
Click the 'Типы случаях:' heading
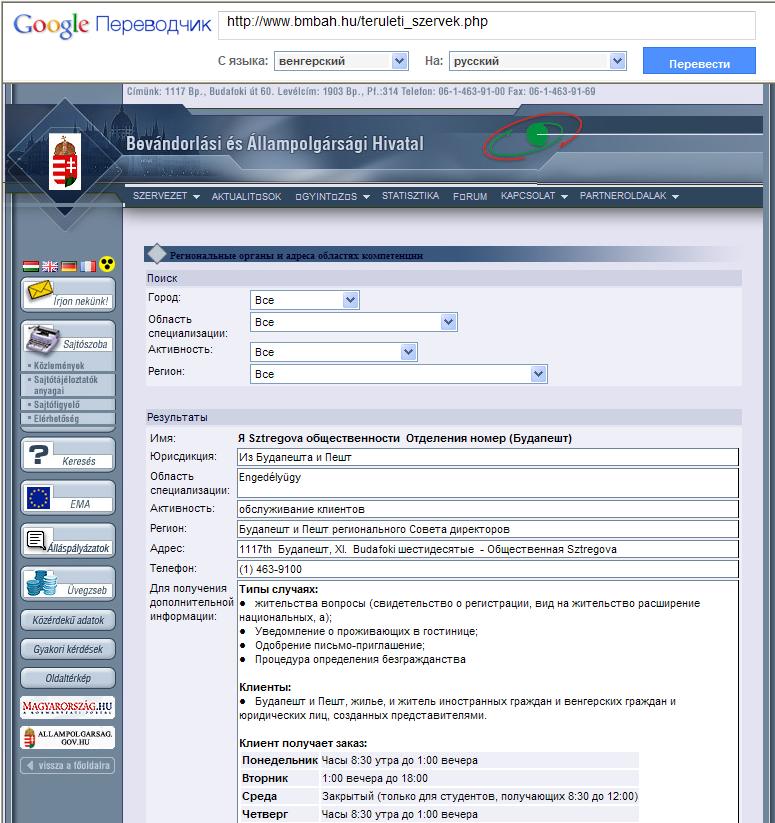(279, 589)
